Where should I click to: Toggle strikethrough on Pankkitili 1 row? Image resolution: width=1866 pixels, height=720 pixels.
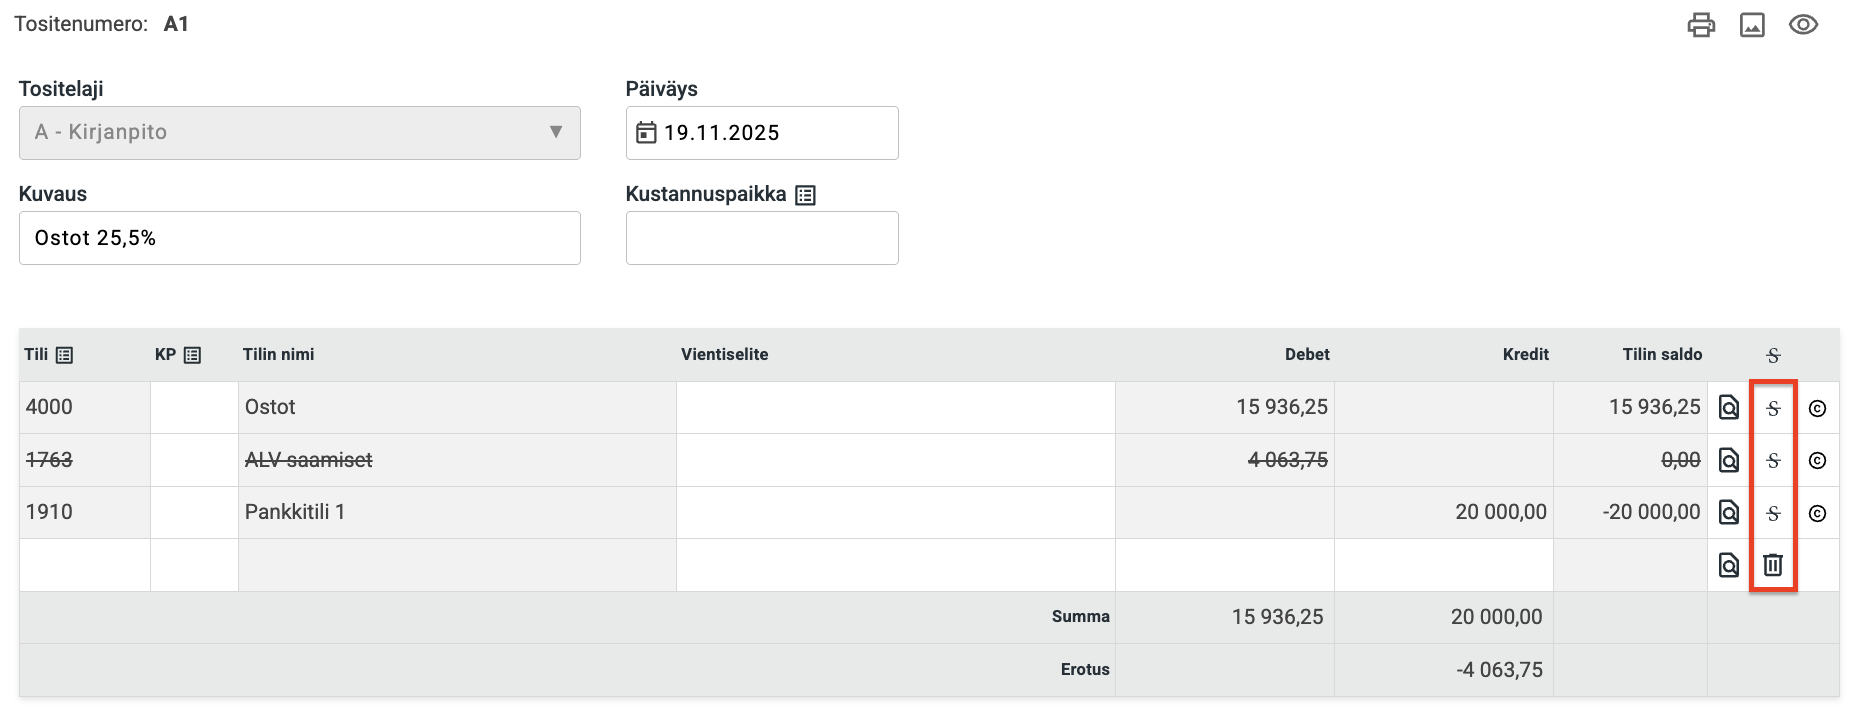[x=1773, y=513]
